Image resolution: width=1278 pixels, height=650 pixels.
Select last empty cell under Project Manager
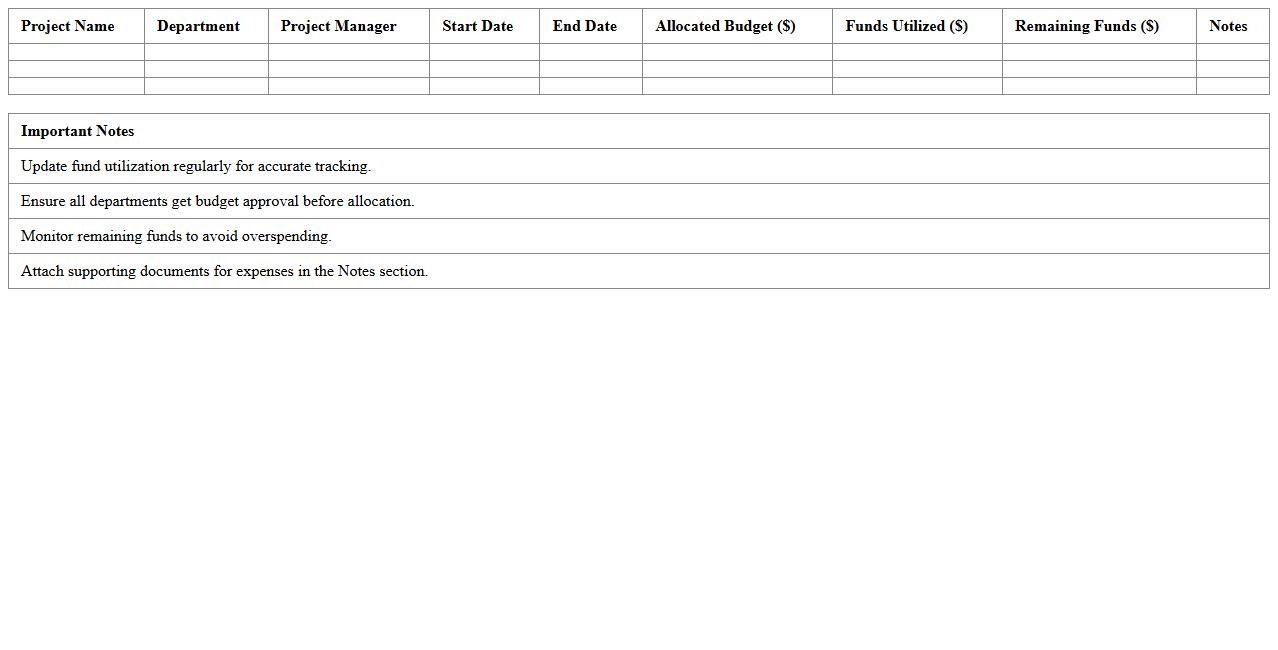tap(349, 86)
